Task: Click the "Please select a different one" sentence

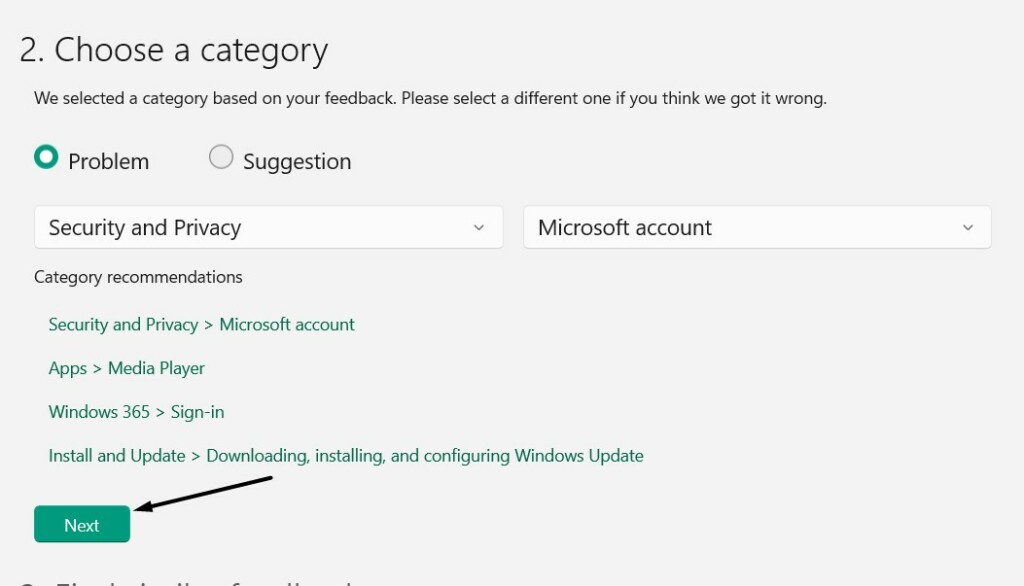Action: pos(620,99)
